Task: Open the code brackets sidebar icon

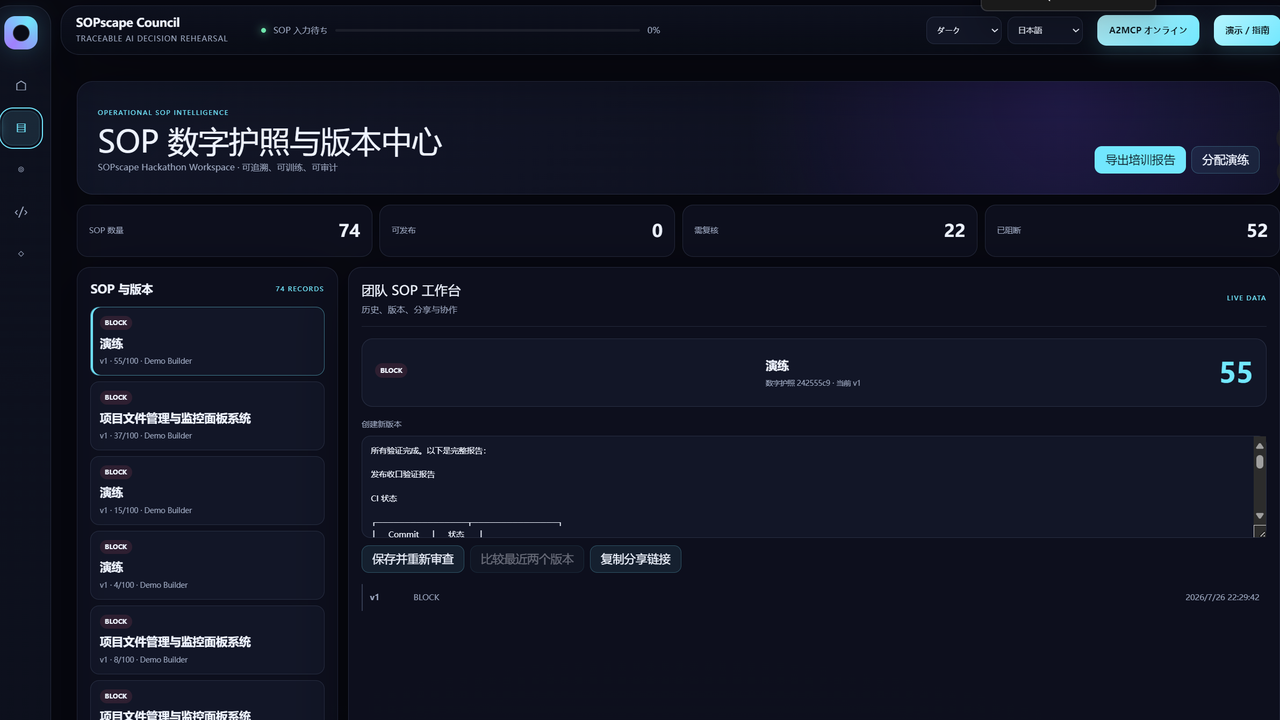Action: pyautogui.click(x=21, y=212)
